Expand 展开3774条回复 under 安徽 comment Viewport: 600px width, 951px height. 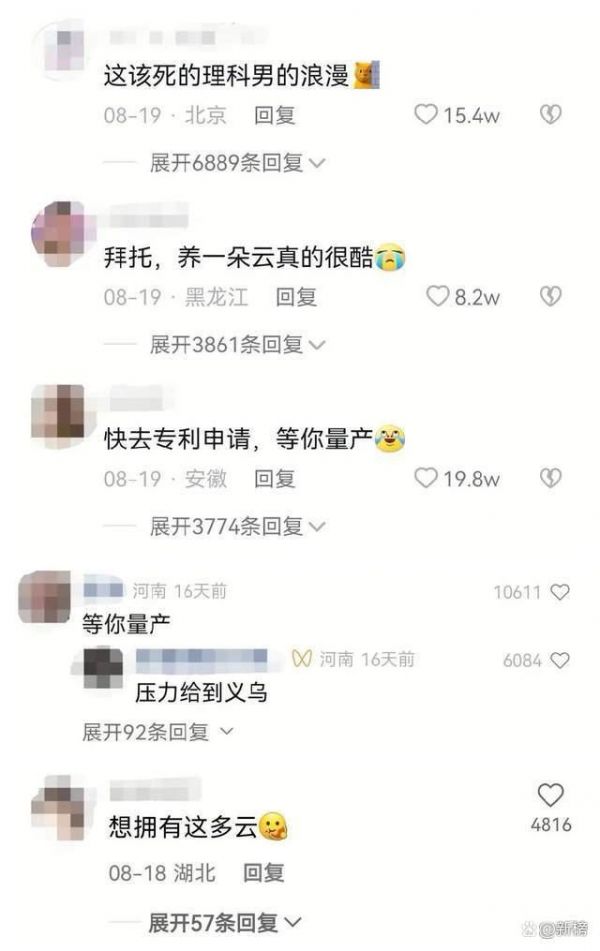coord(237,526)
